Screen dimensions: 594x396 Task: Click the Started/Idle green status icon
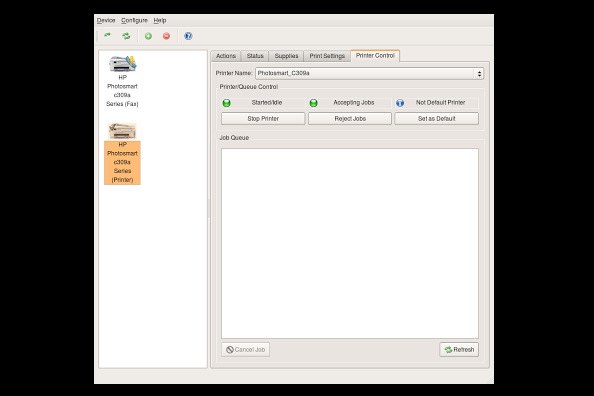click(x=227, y=103)
